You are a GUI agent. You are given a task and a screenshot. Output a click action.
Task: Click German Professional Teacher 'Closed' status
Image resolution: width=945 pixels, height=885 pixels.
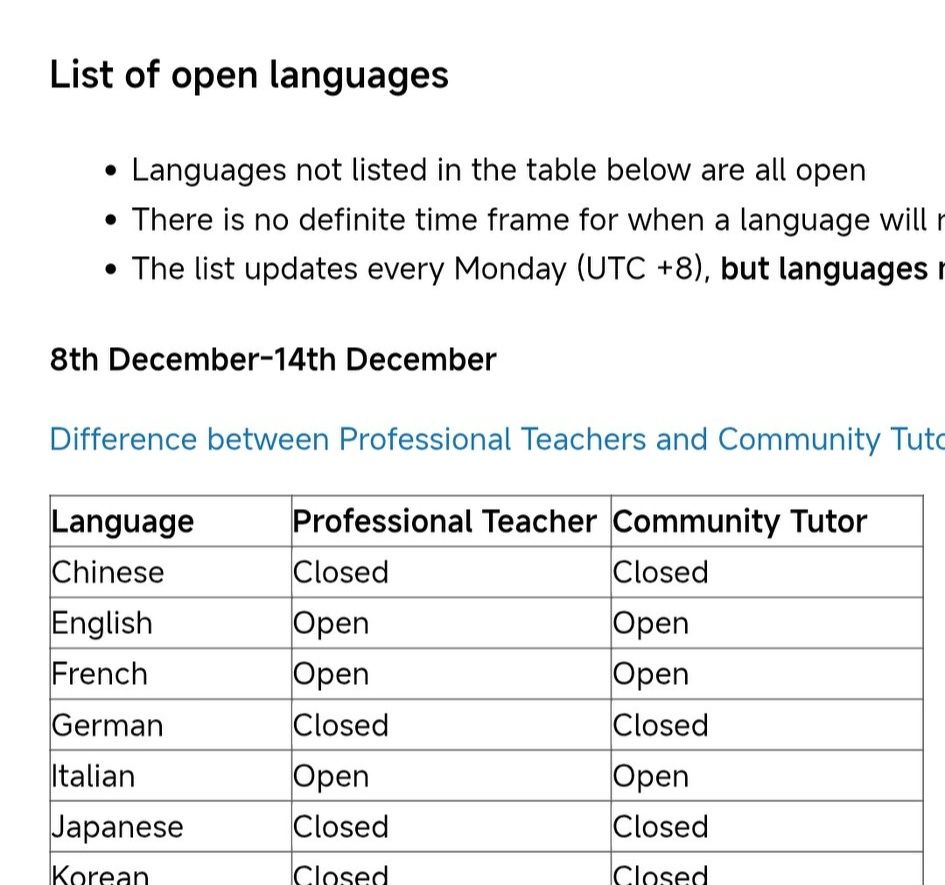[x=341, y=725]
